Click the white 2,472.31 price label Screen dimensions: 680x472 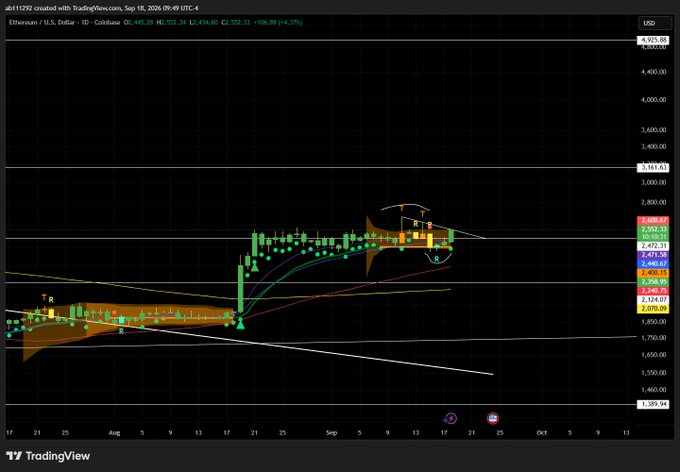coord(653,246)
